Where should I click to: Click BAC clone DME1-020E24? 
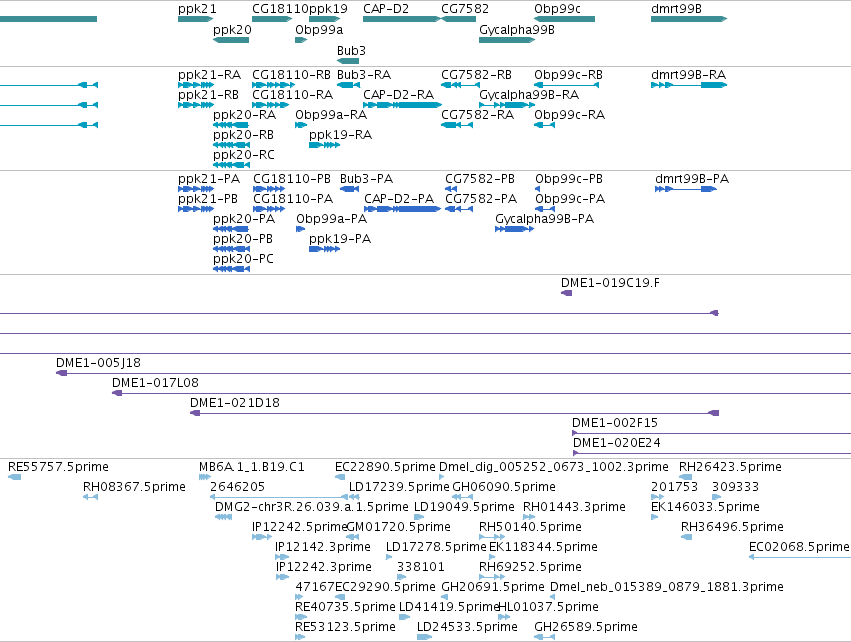pyautogui.click(x=712, y=453)
